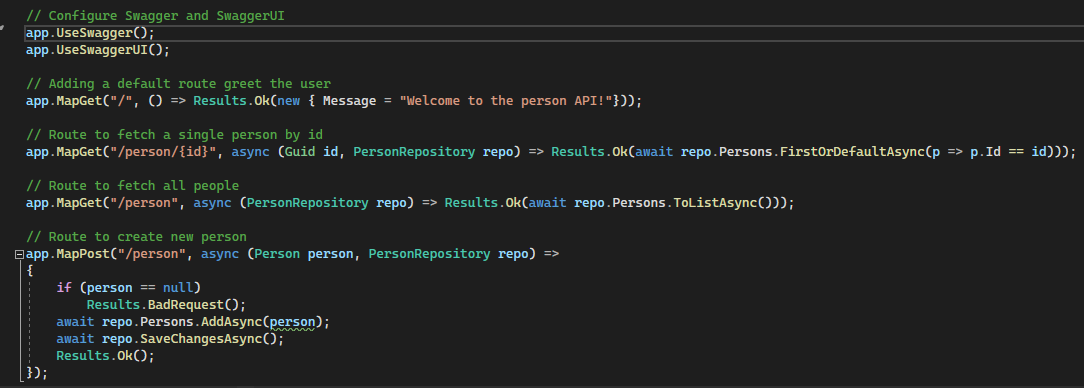Click the FirstOrDefaultAsync method name
Screen dimensions: 1084x388
click(x=852, y=152)
